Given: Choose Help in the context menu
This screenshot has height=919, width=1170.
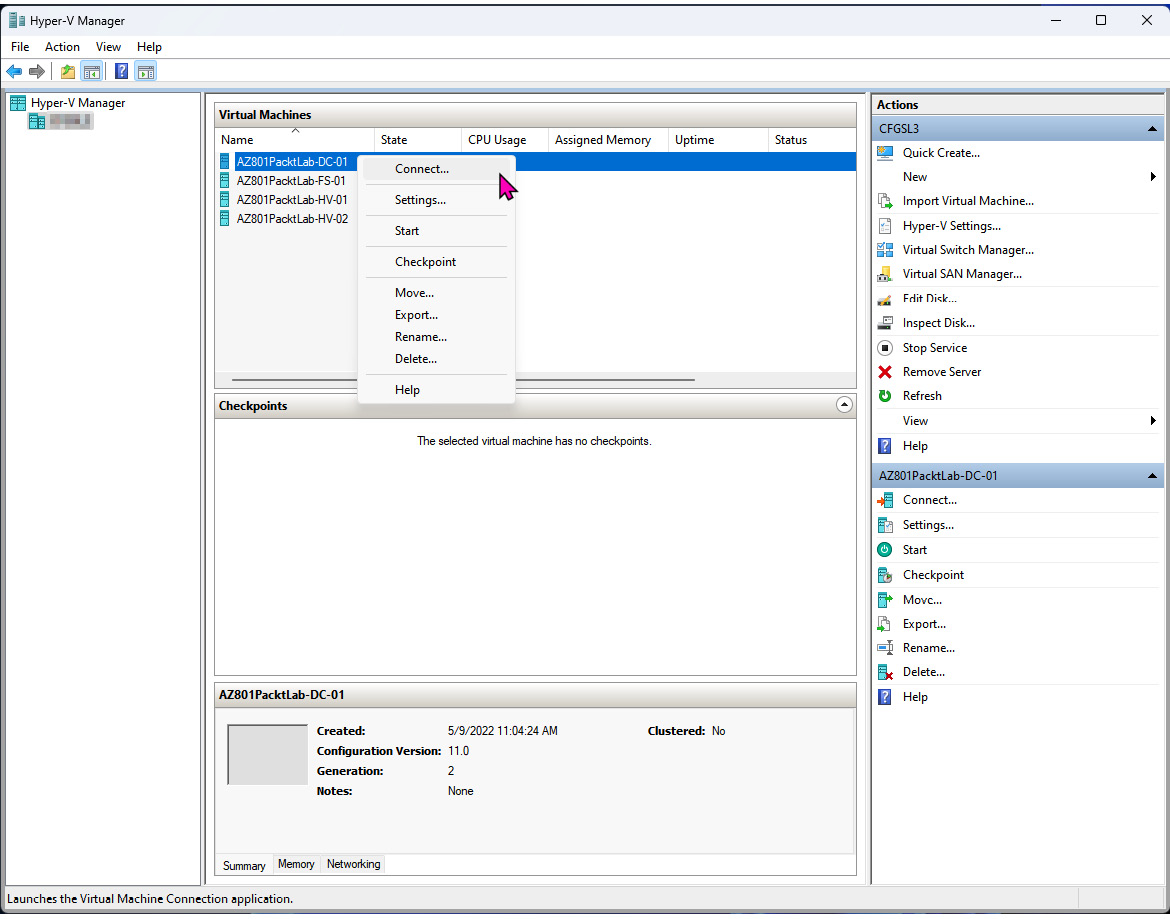Looking at the screenshot, I should coord(437,390).
